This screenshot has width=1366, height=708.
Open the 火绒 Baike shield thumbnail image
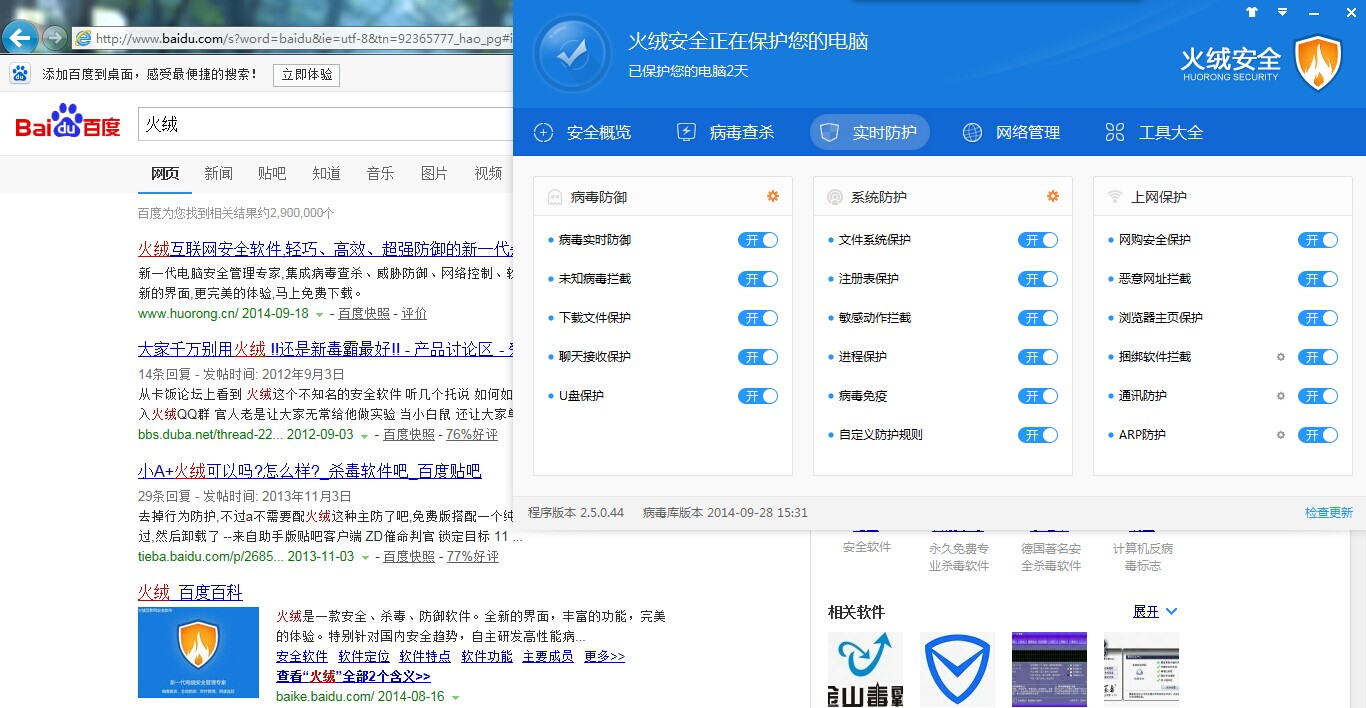pos(198,653)
